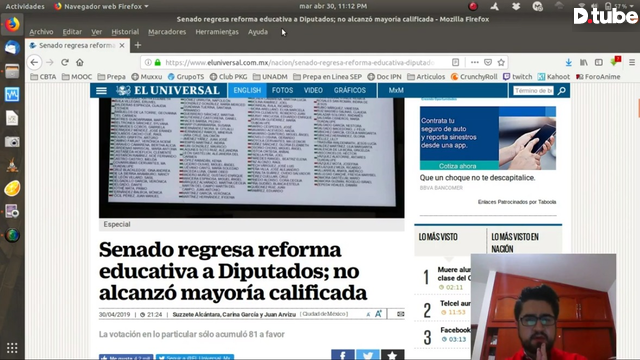Reload the current page

click(x=64, y=62)
